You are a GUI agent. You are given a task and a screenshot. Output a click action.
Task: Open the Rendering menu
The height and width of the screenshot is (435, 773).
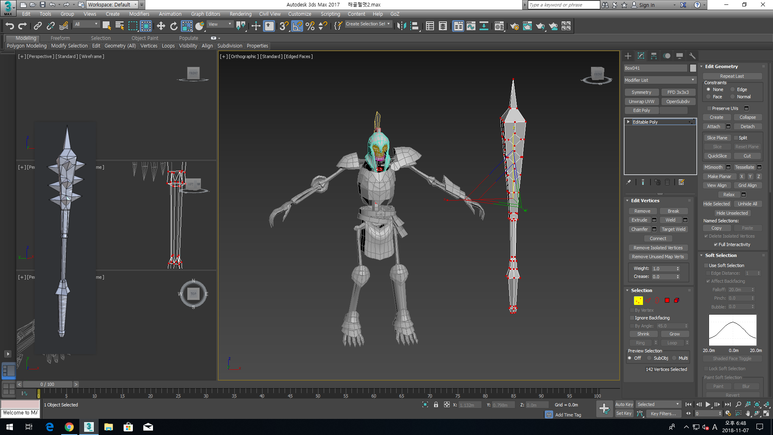(x=241, y=14)
